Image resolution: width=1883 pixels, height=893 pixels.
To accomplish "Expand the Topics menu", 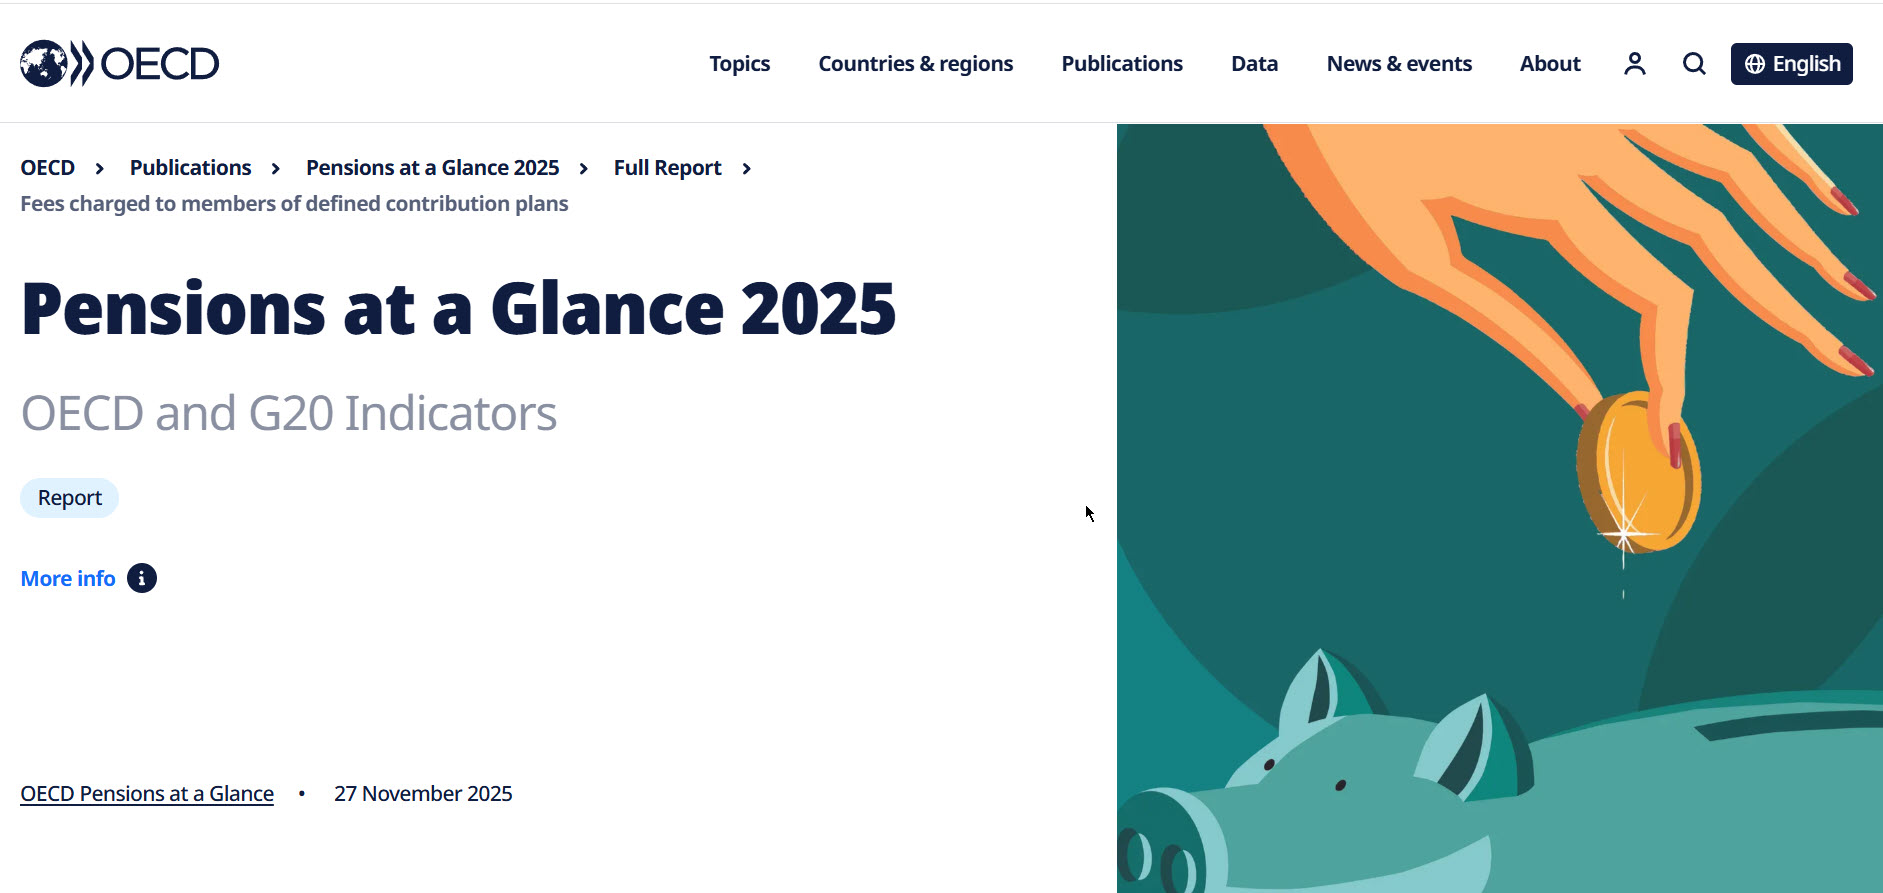I will point(740,64).
